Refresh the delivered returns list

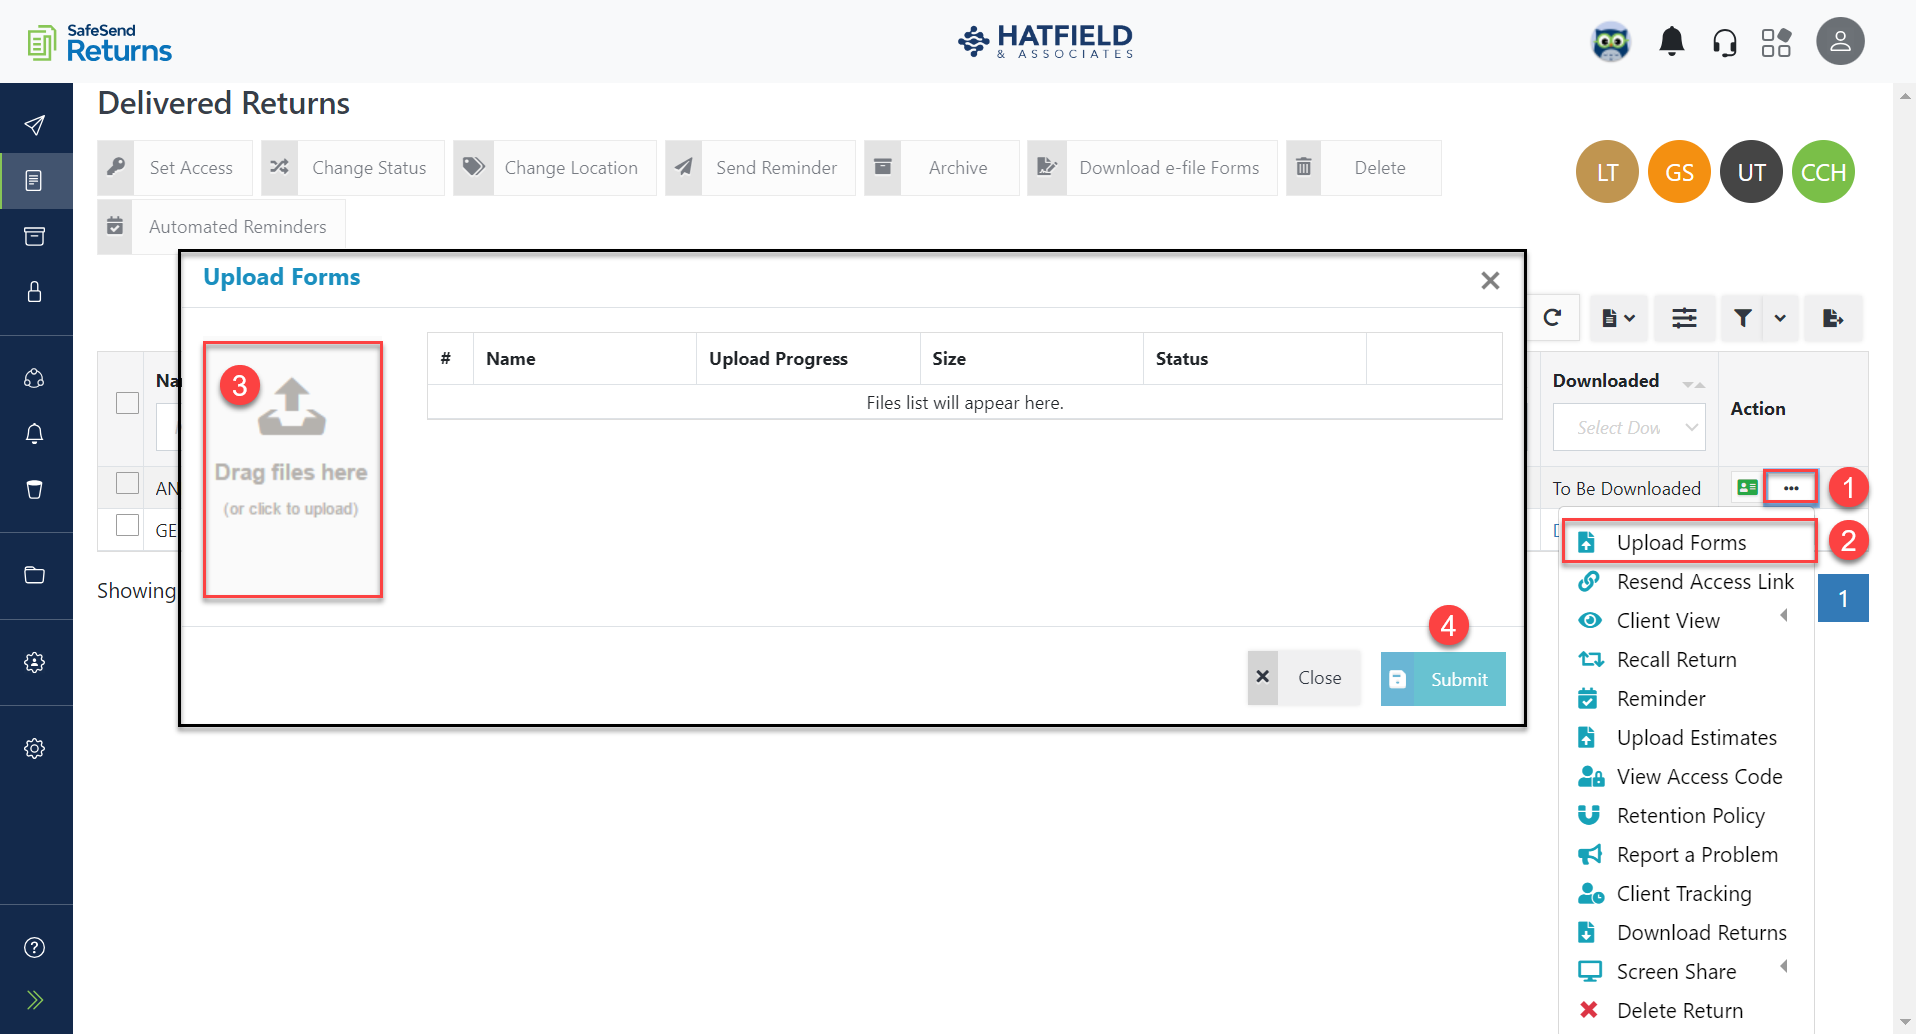point(1553,318)
